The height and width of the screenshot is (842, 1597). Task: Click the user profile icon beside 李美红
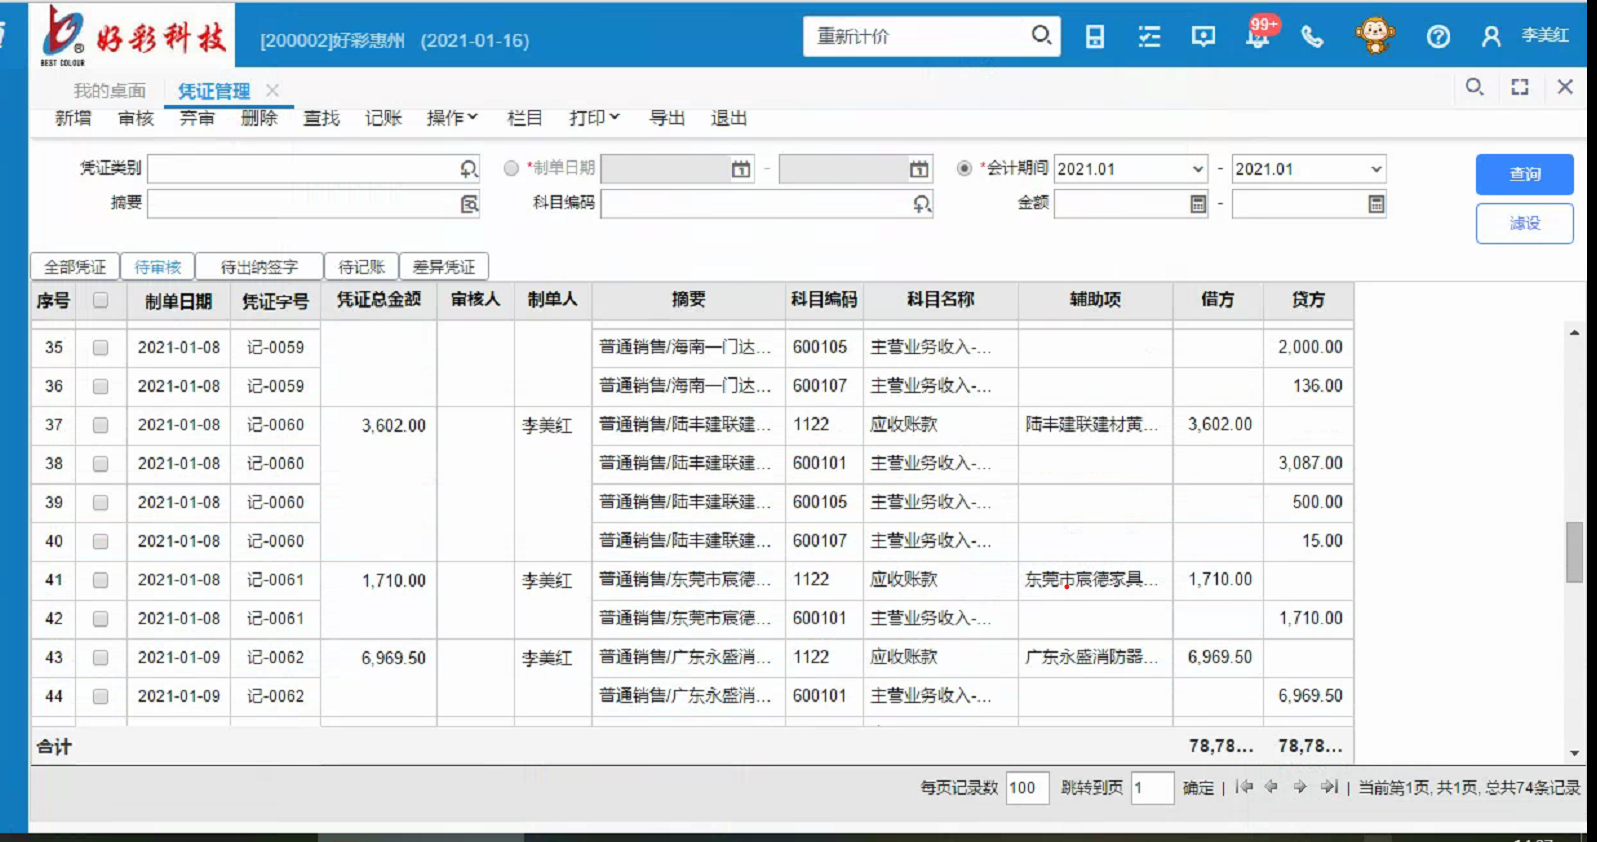point(1491,37)
